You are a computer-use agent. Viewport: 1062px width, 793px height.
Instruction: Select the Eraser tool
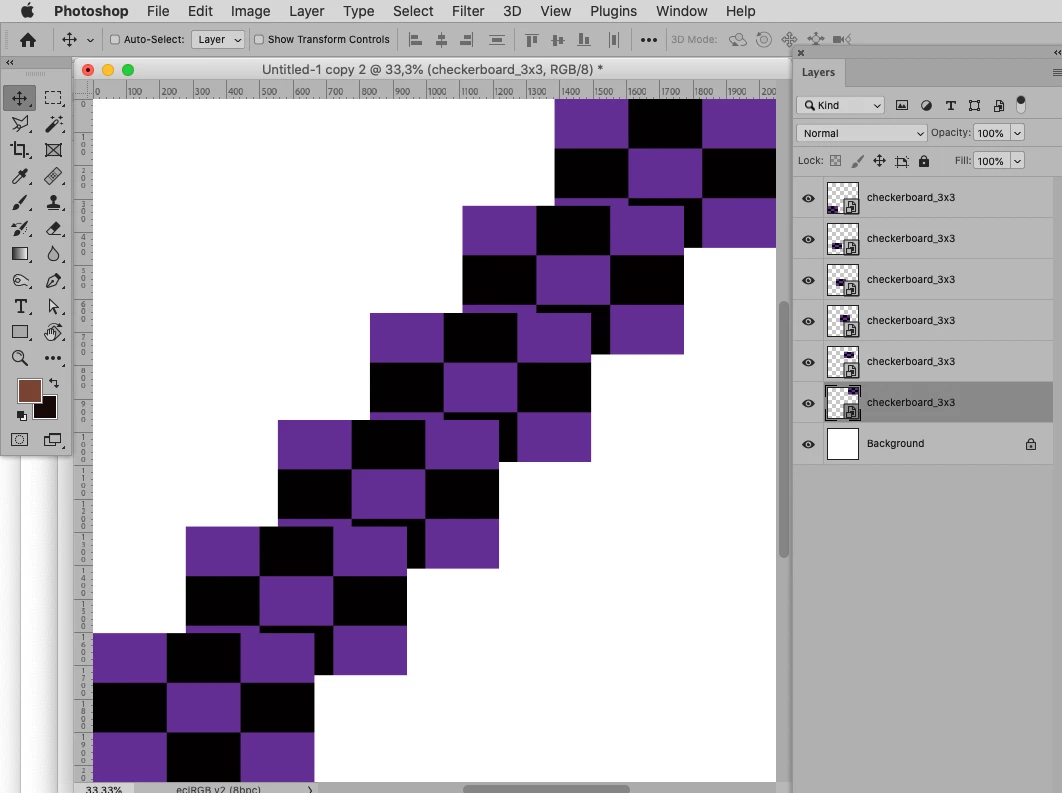point(53,228)
